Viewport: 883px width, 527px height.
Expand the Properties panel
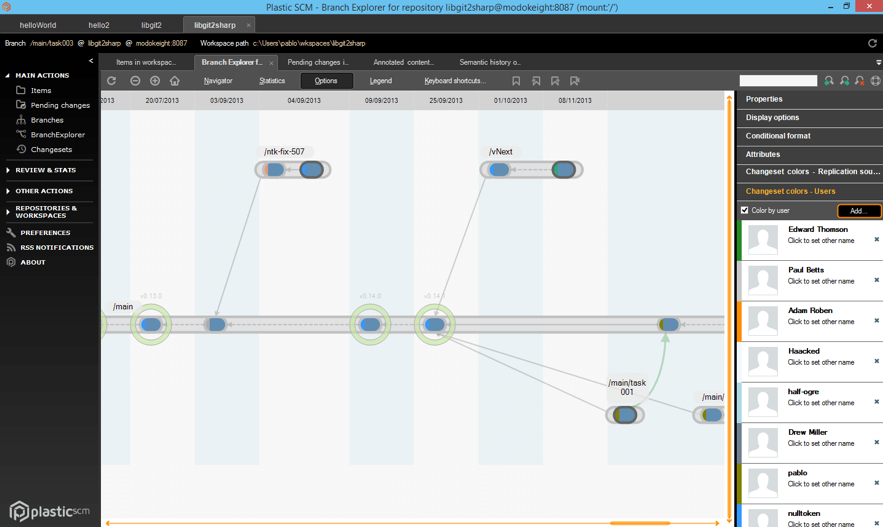810,99
